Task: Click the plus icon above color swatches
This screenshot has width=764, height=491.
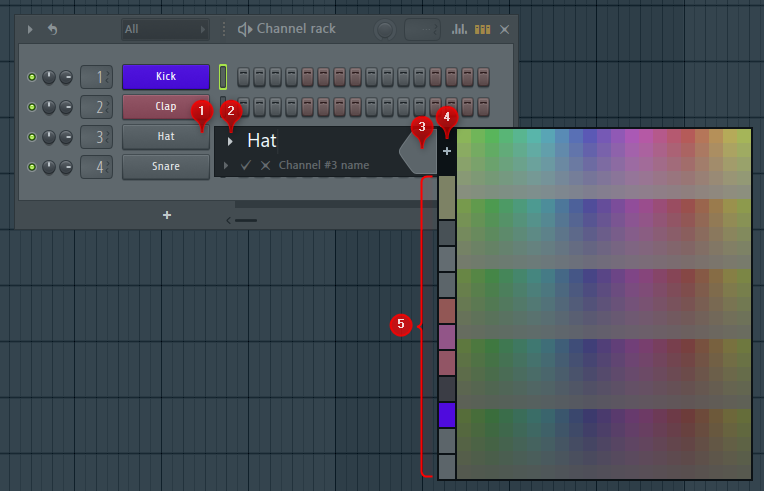Action: [x=447, y=152]
